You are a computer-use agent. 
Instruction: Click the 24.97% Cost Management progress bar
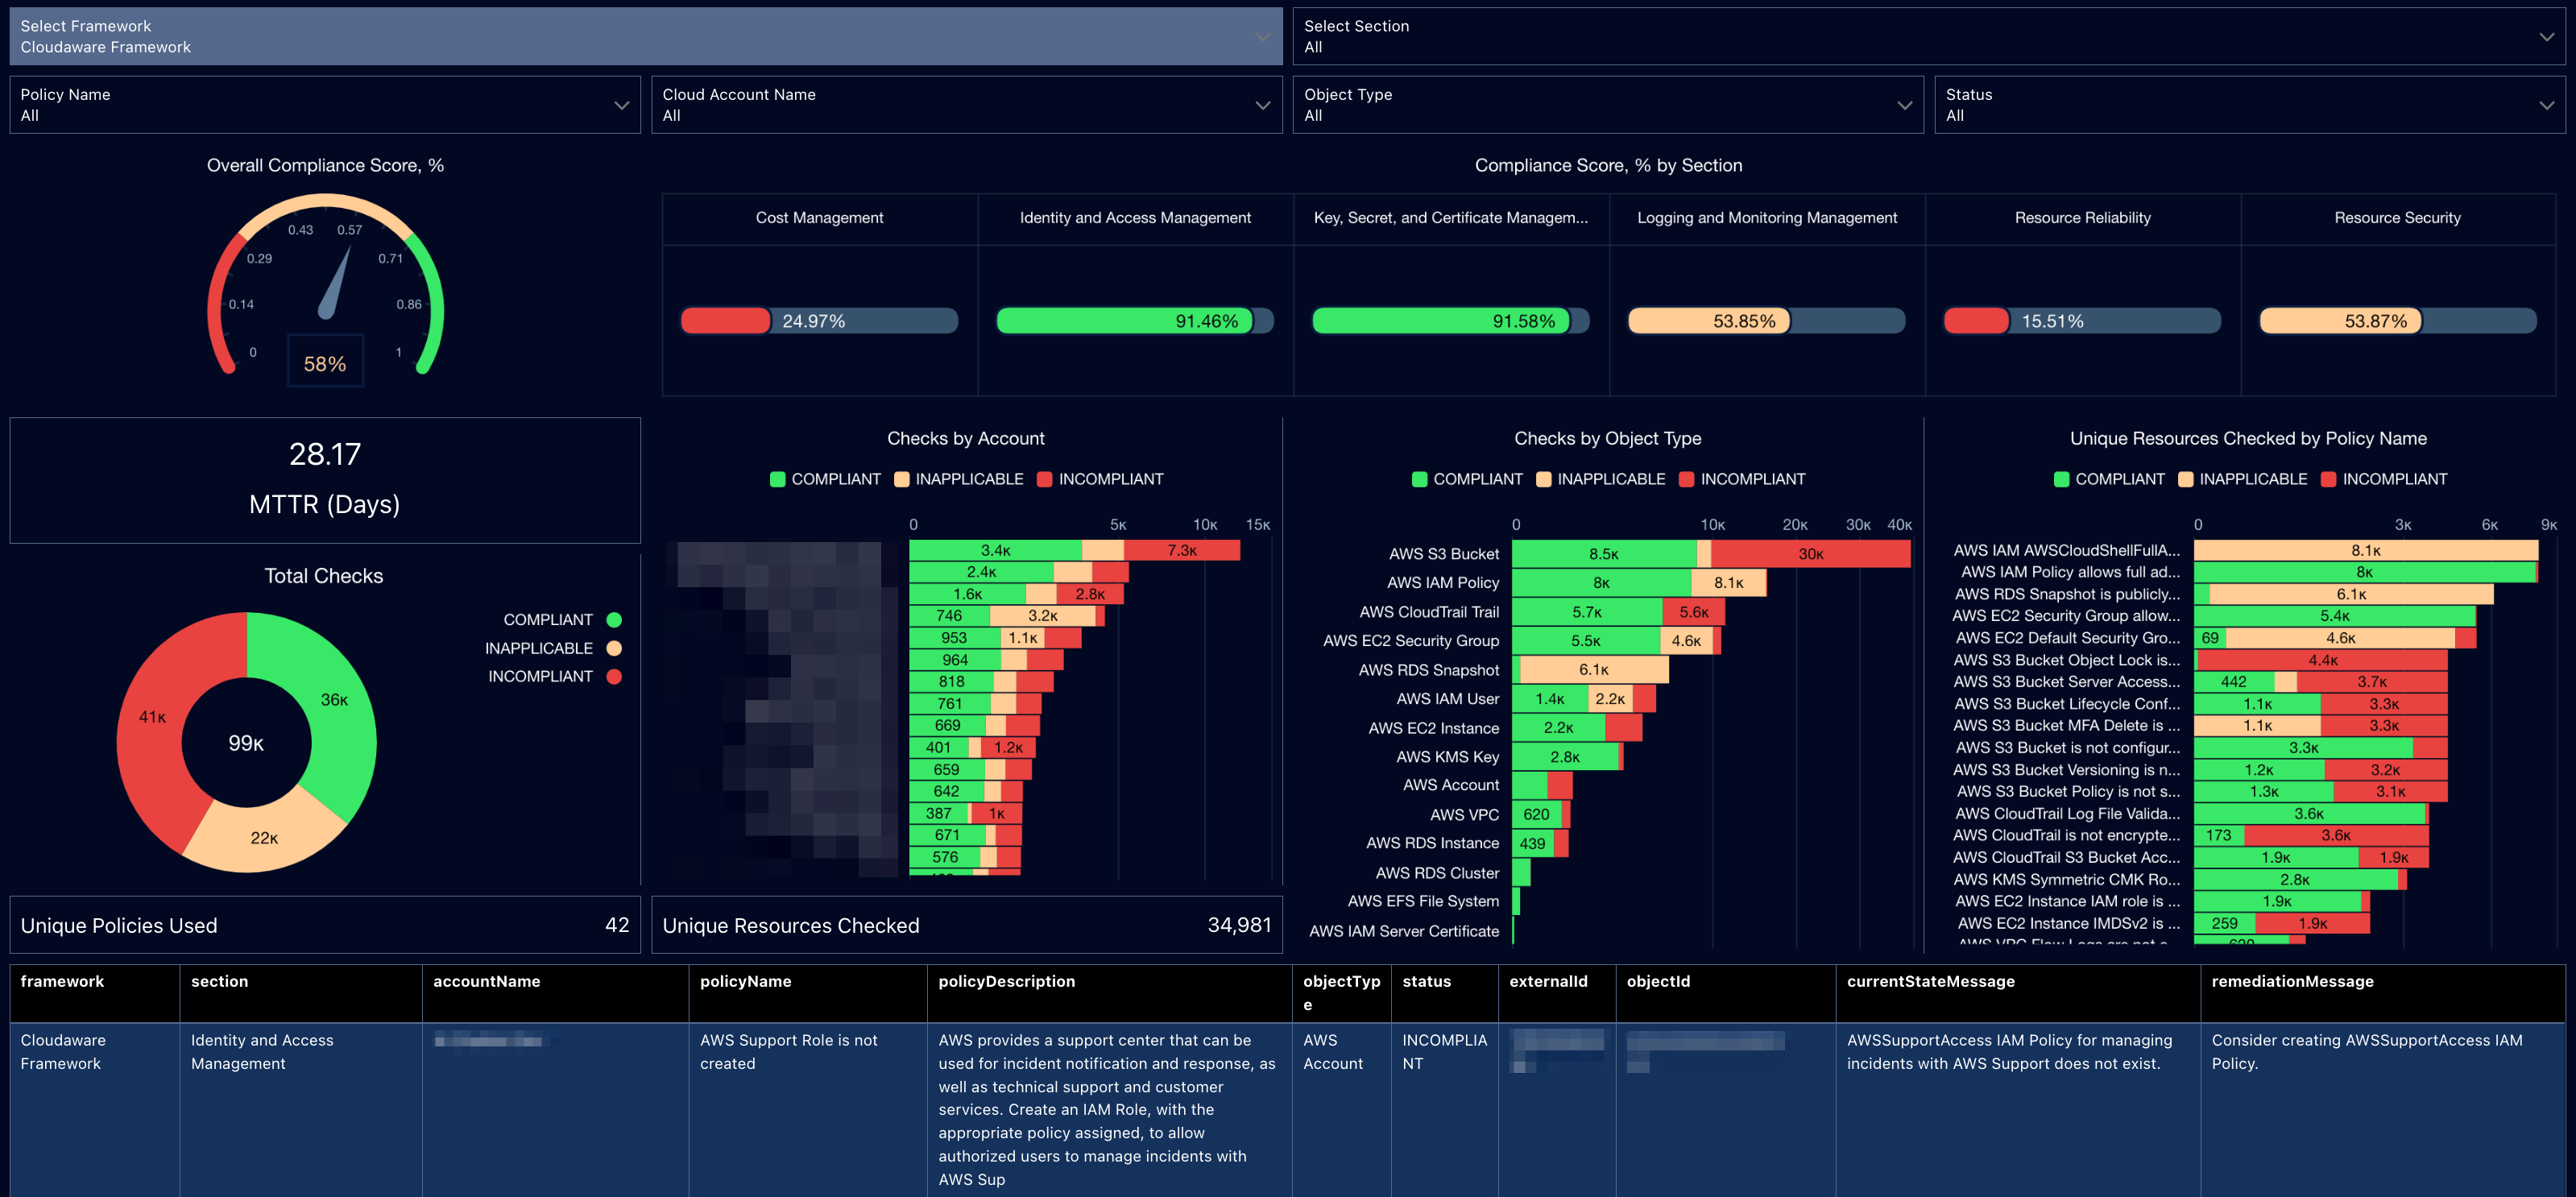pos(819,321)
